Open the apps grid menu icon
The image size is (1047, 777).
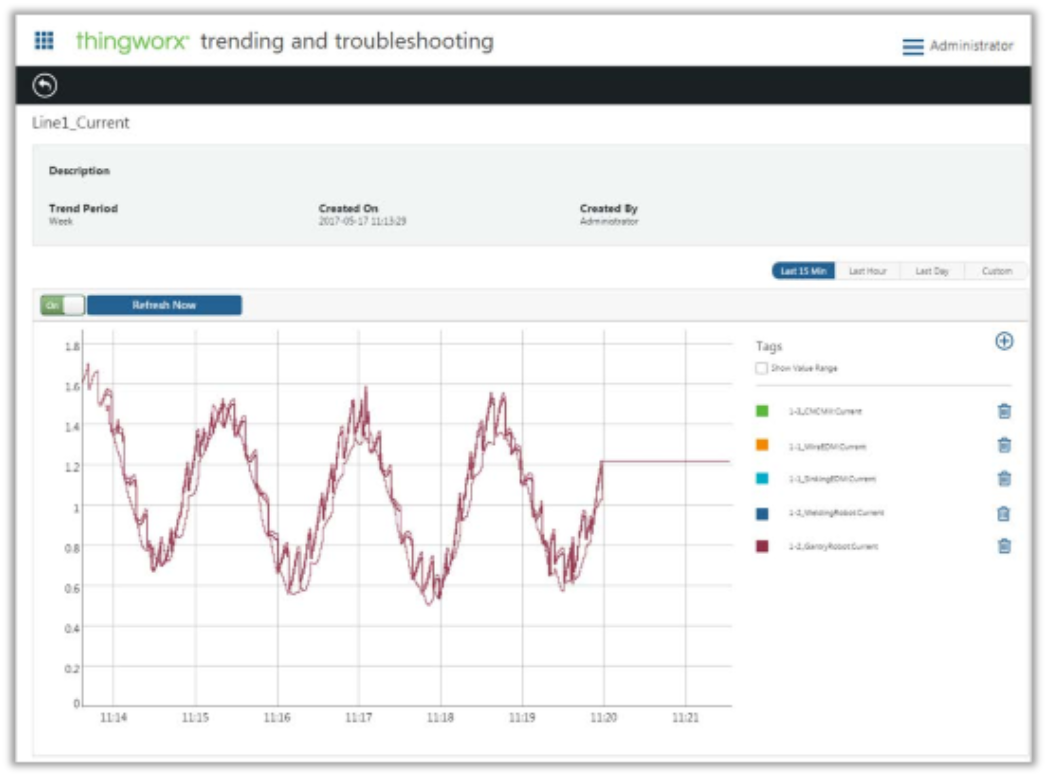44,41
